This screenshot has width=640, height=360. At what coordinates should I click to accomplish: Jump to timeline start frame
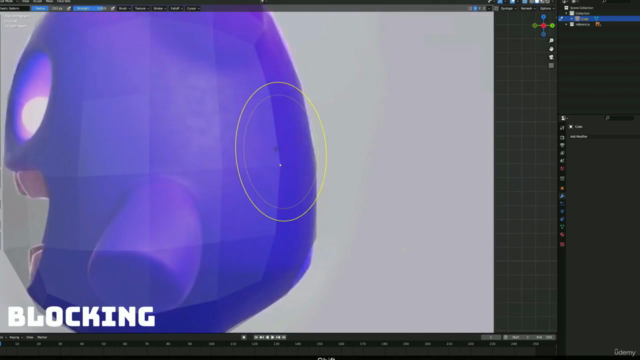pos(256,337)
